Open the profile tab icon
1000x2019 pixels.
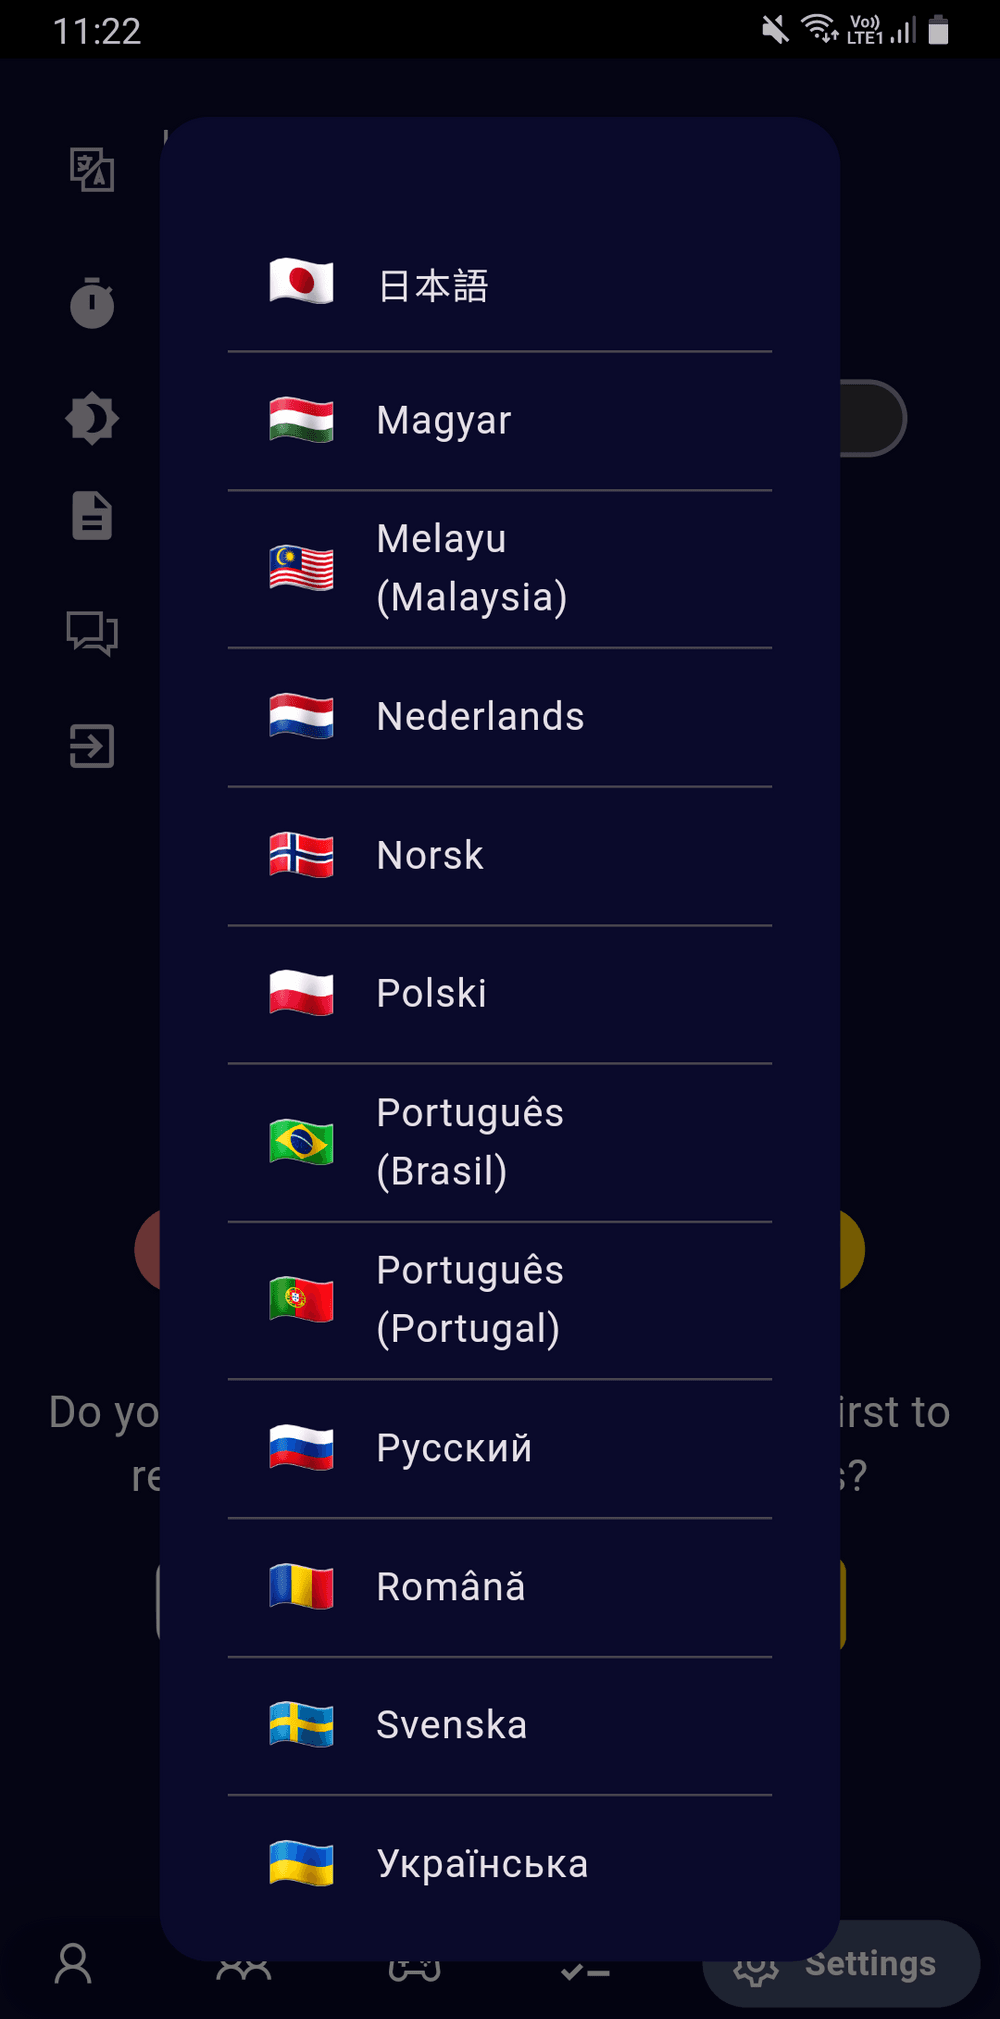point(73,1964)
